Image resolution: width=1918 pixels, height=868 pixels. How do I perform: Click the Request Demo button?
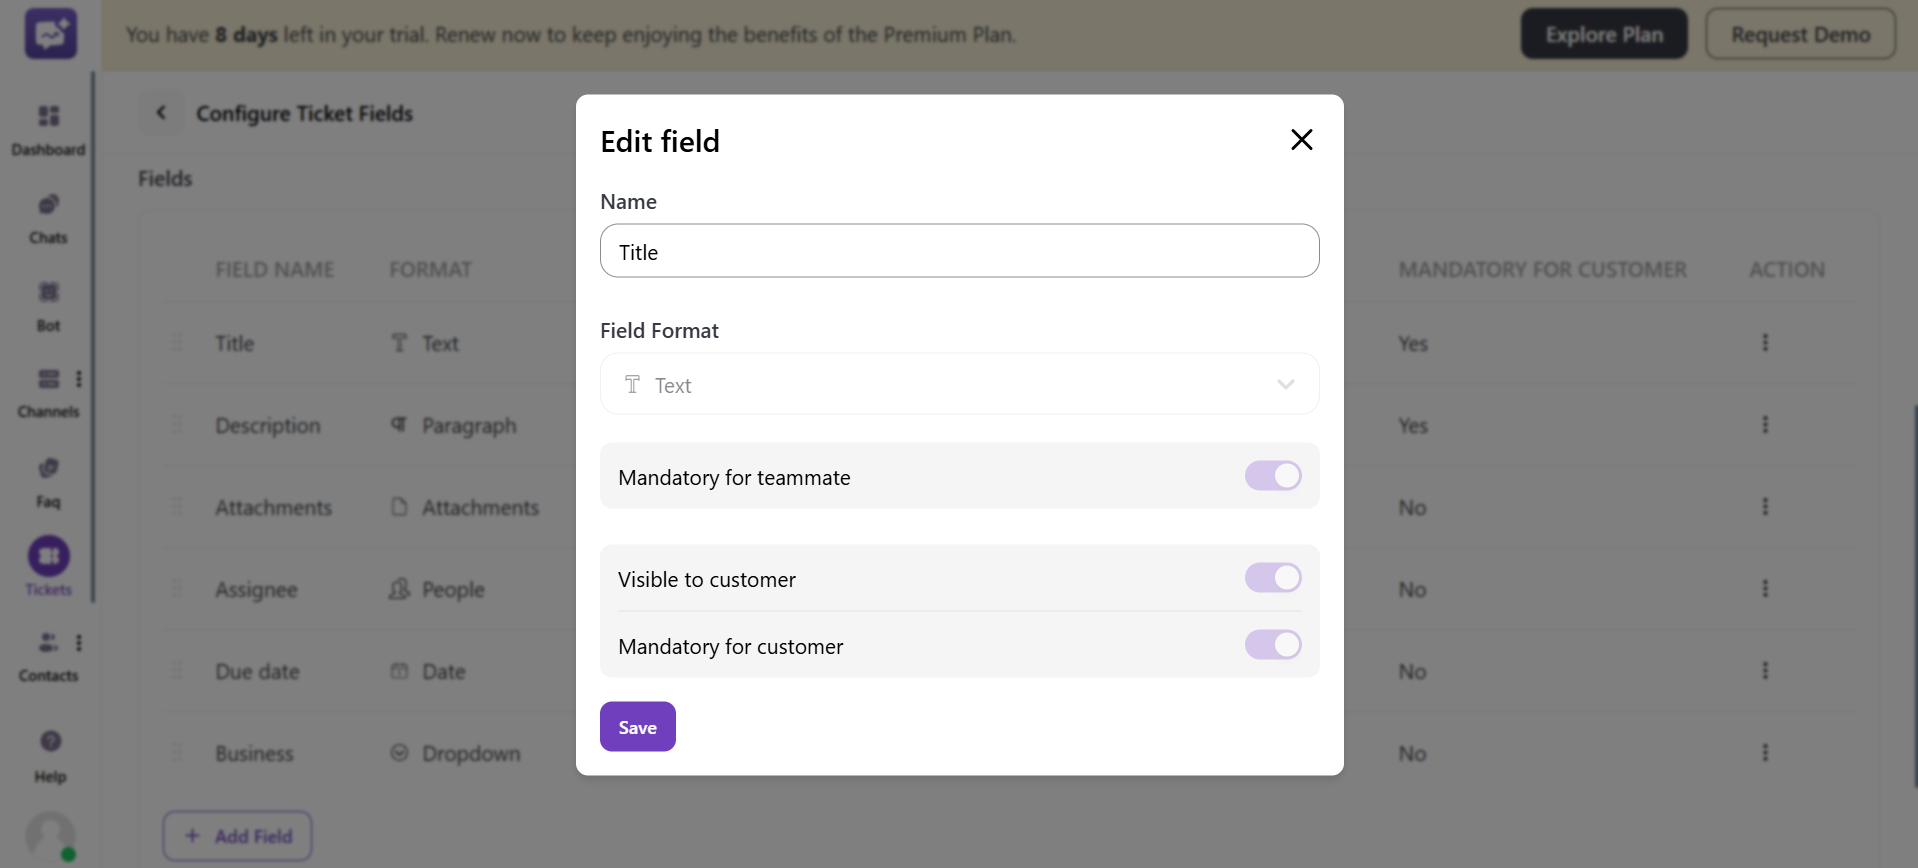(1800, 35)
